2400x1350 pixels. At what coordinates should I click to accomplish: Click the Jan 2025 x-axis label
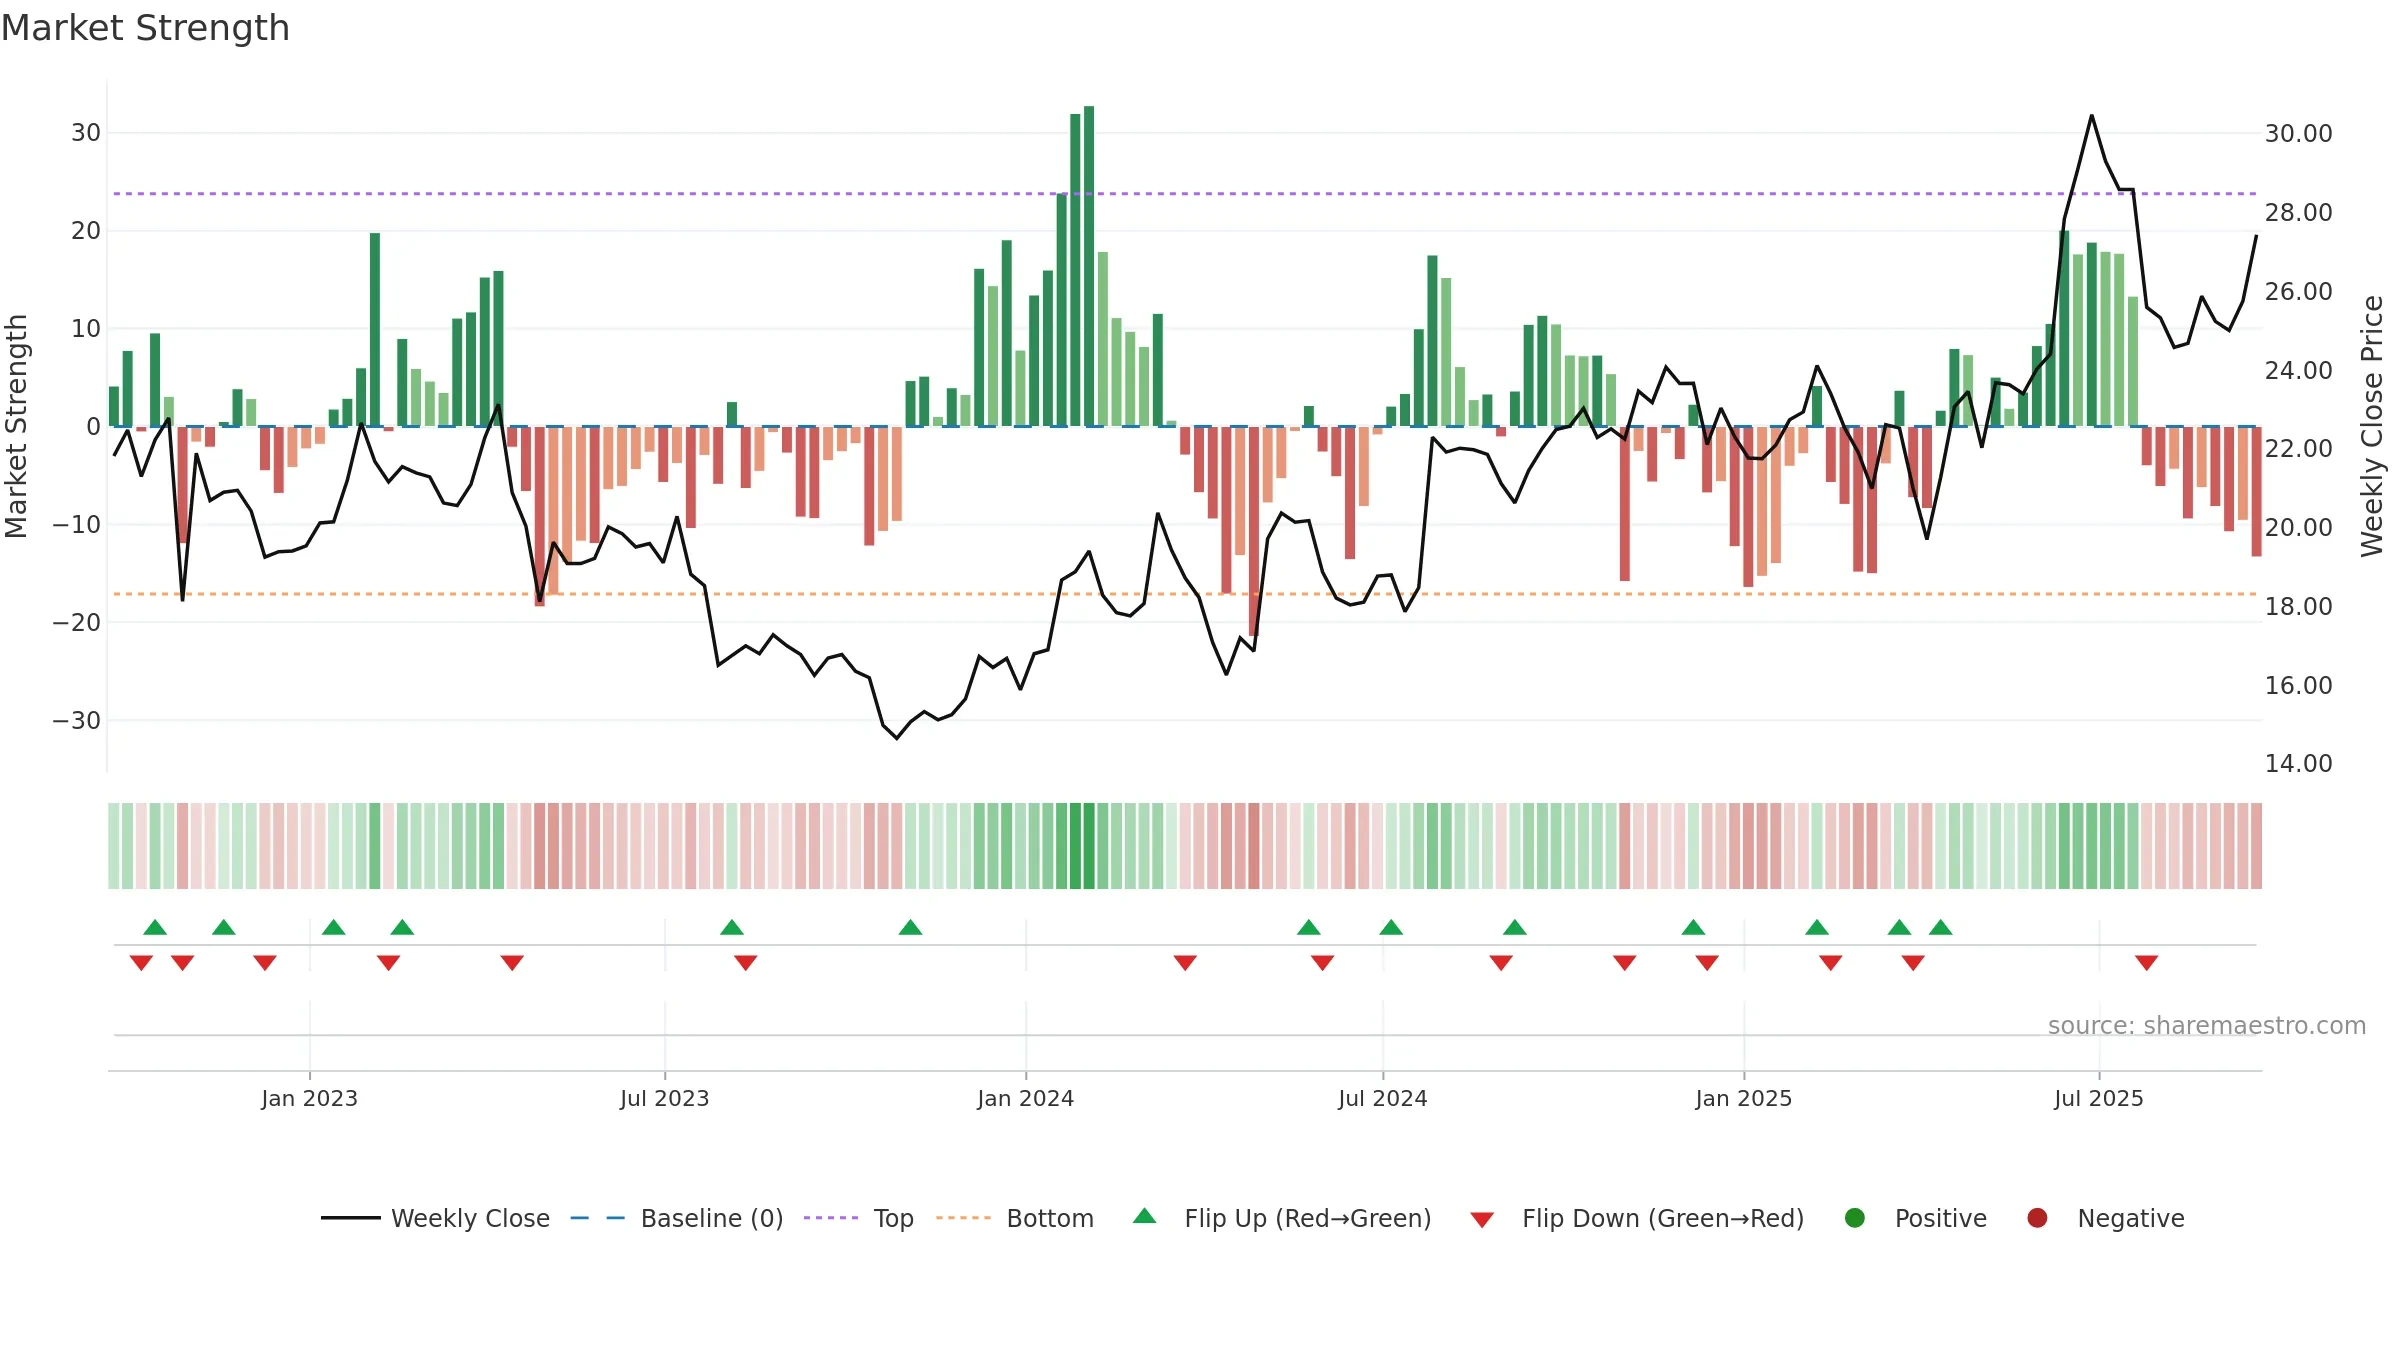1744,1098
